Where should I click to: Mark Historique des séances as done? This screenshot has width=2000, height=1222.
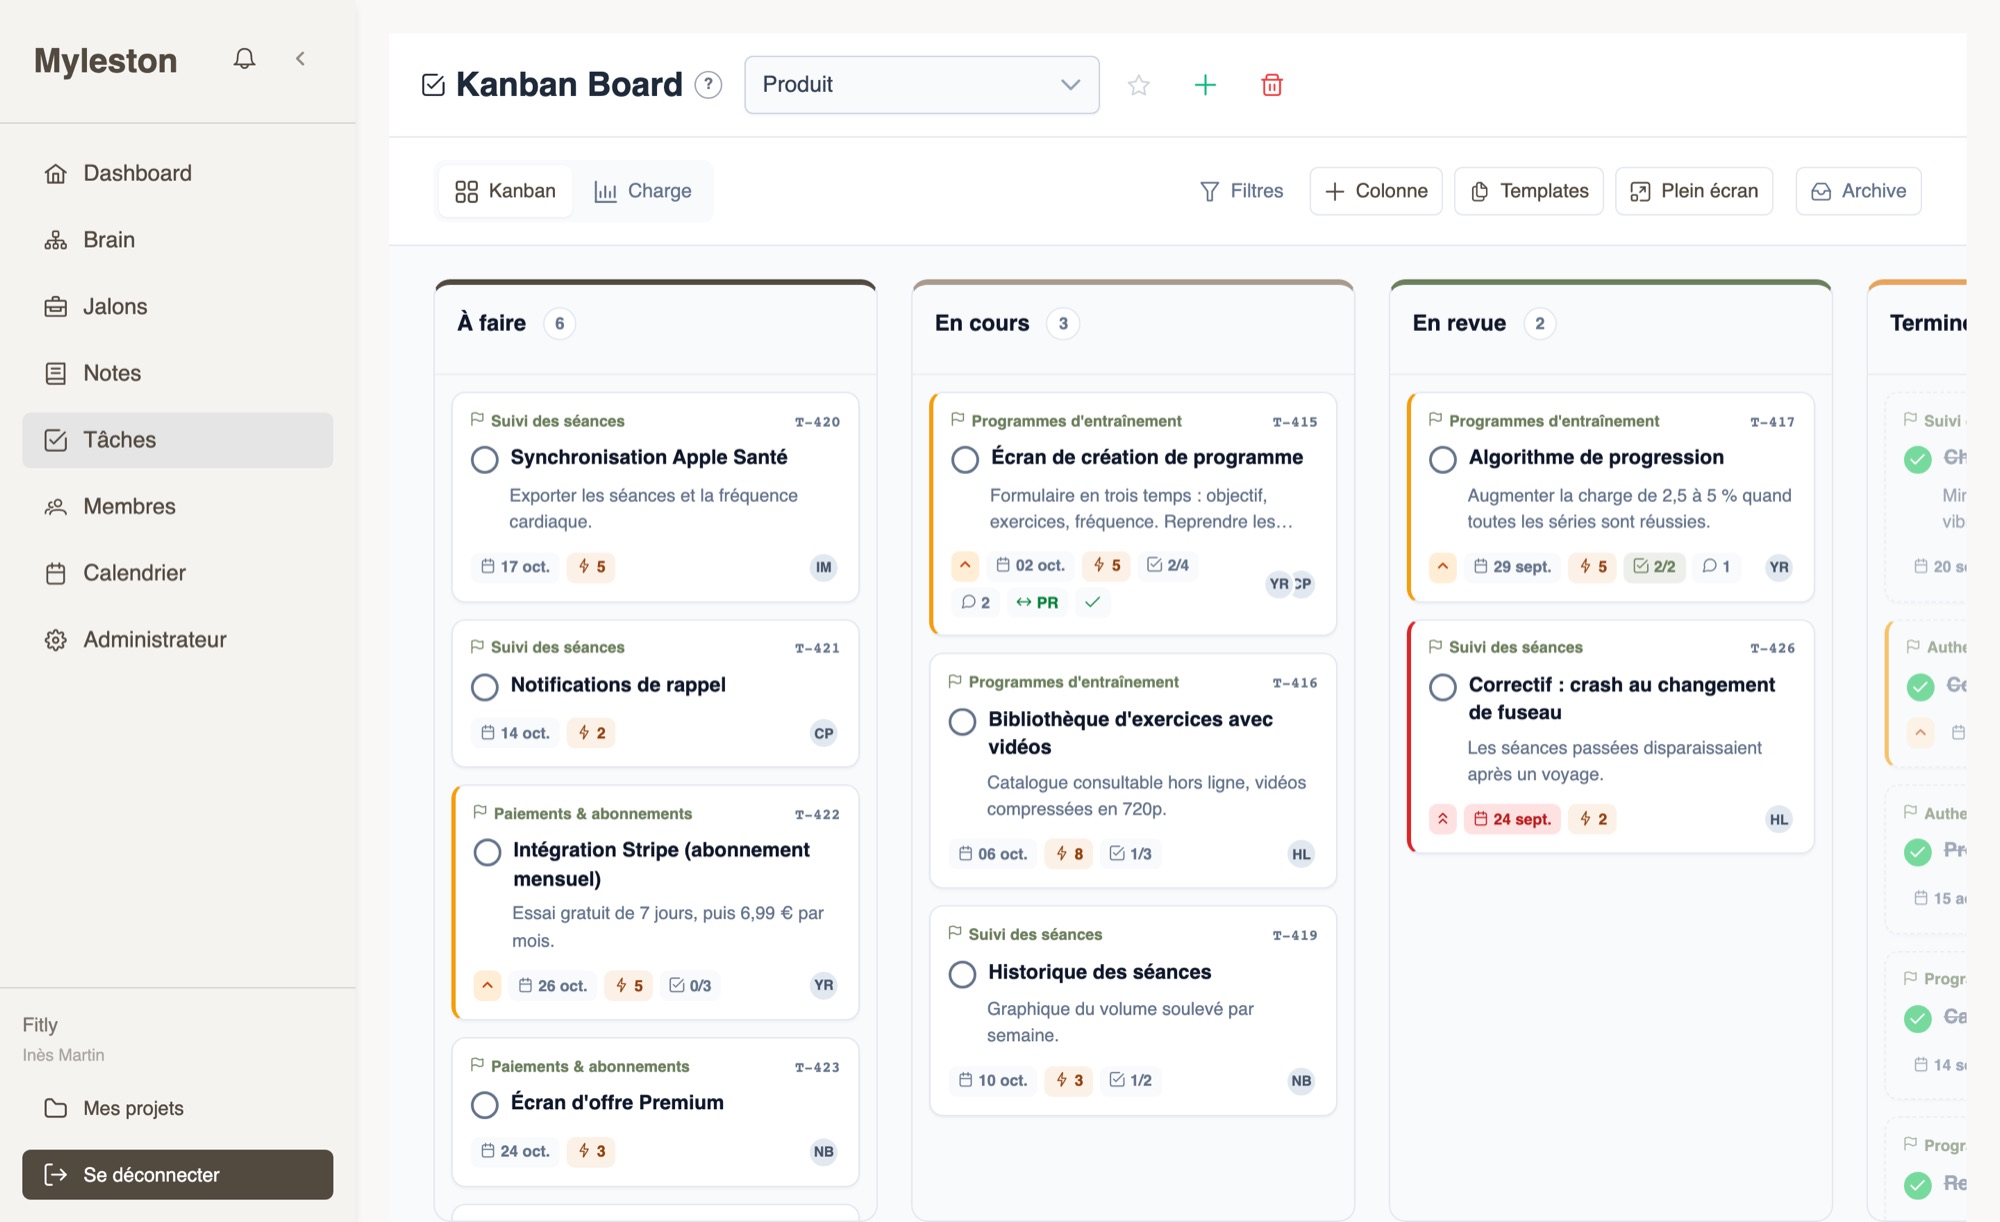tap(962, 974)
